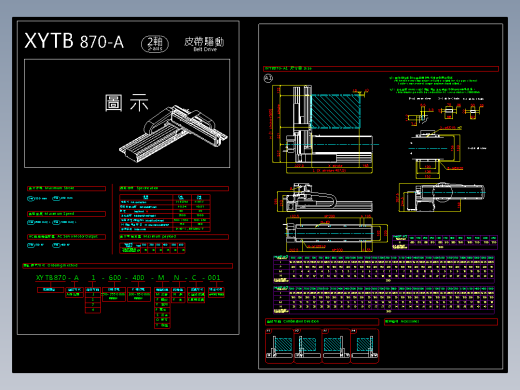Select the order code header bar
Screen dimensions: 520x390
(x=128, y=266)
